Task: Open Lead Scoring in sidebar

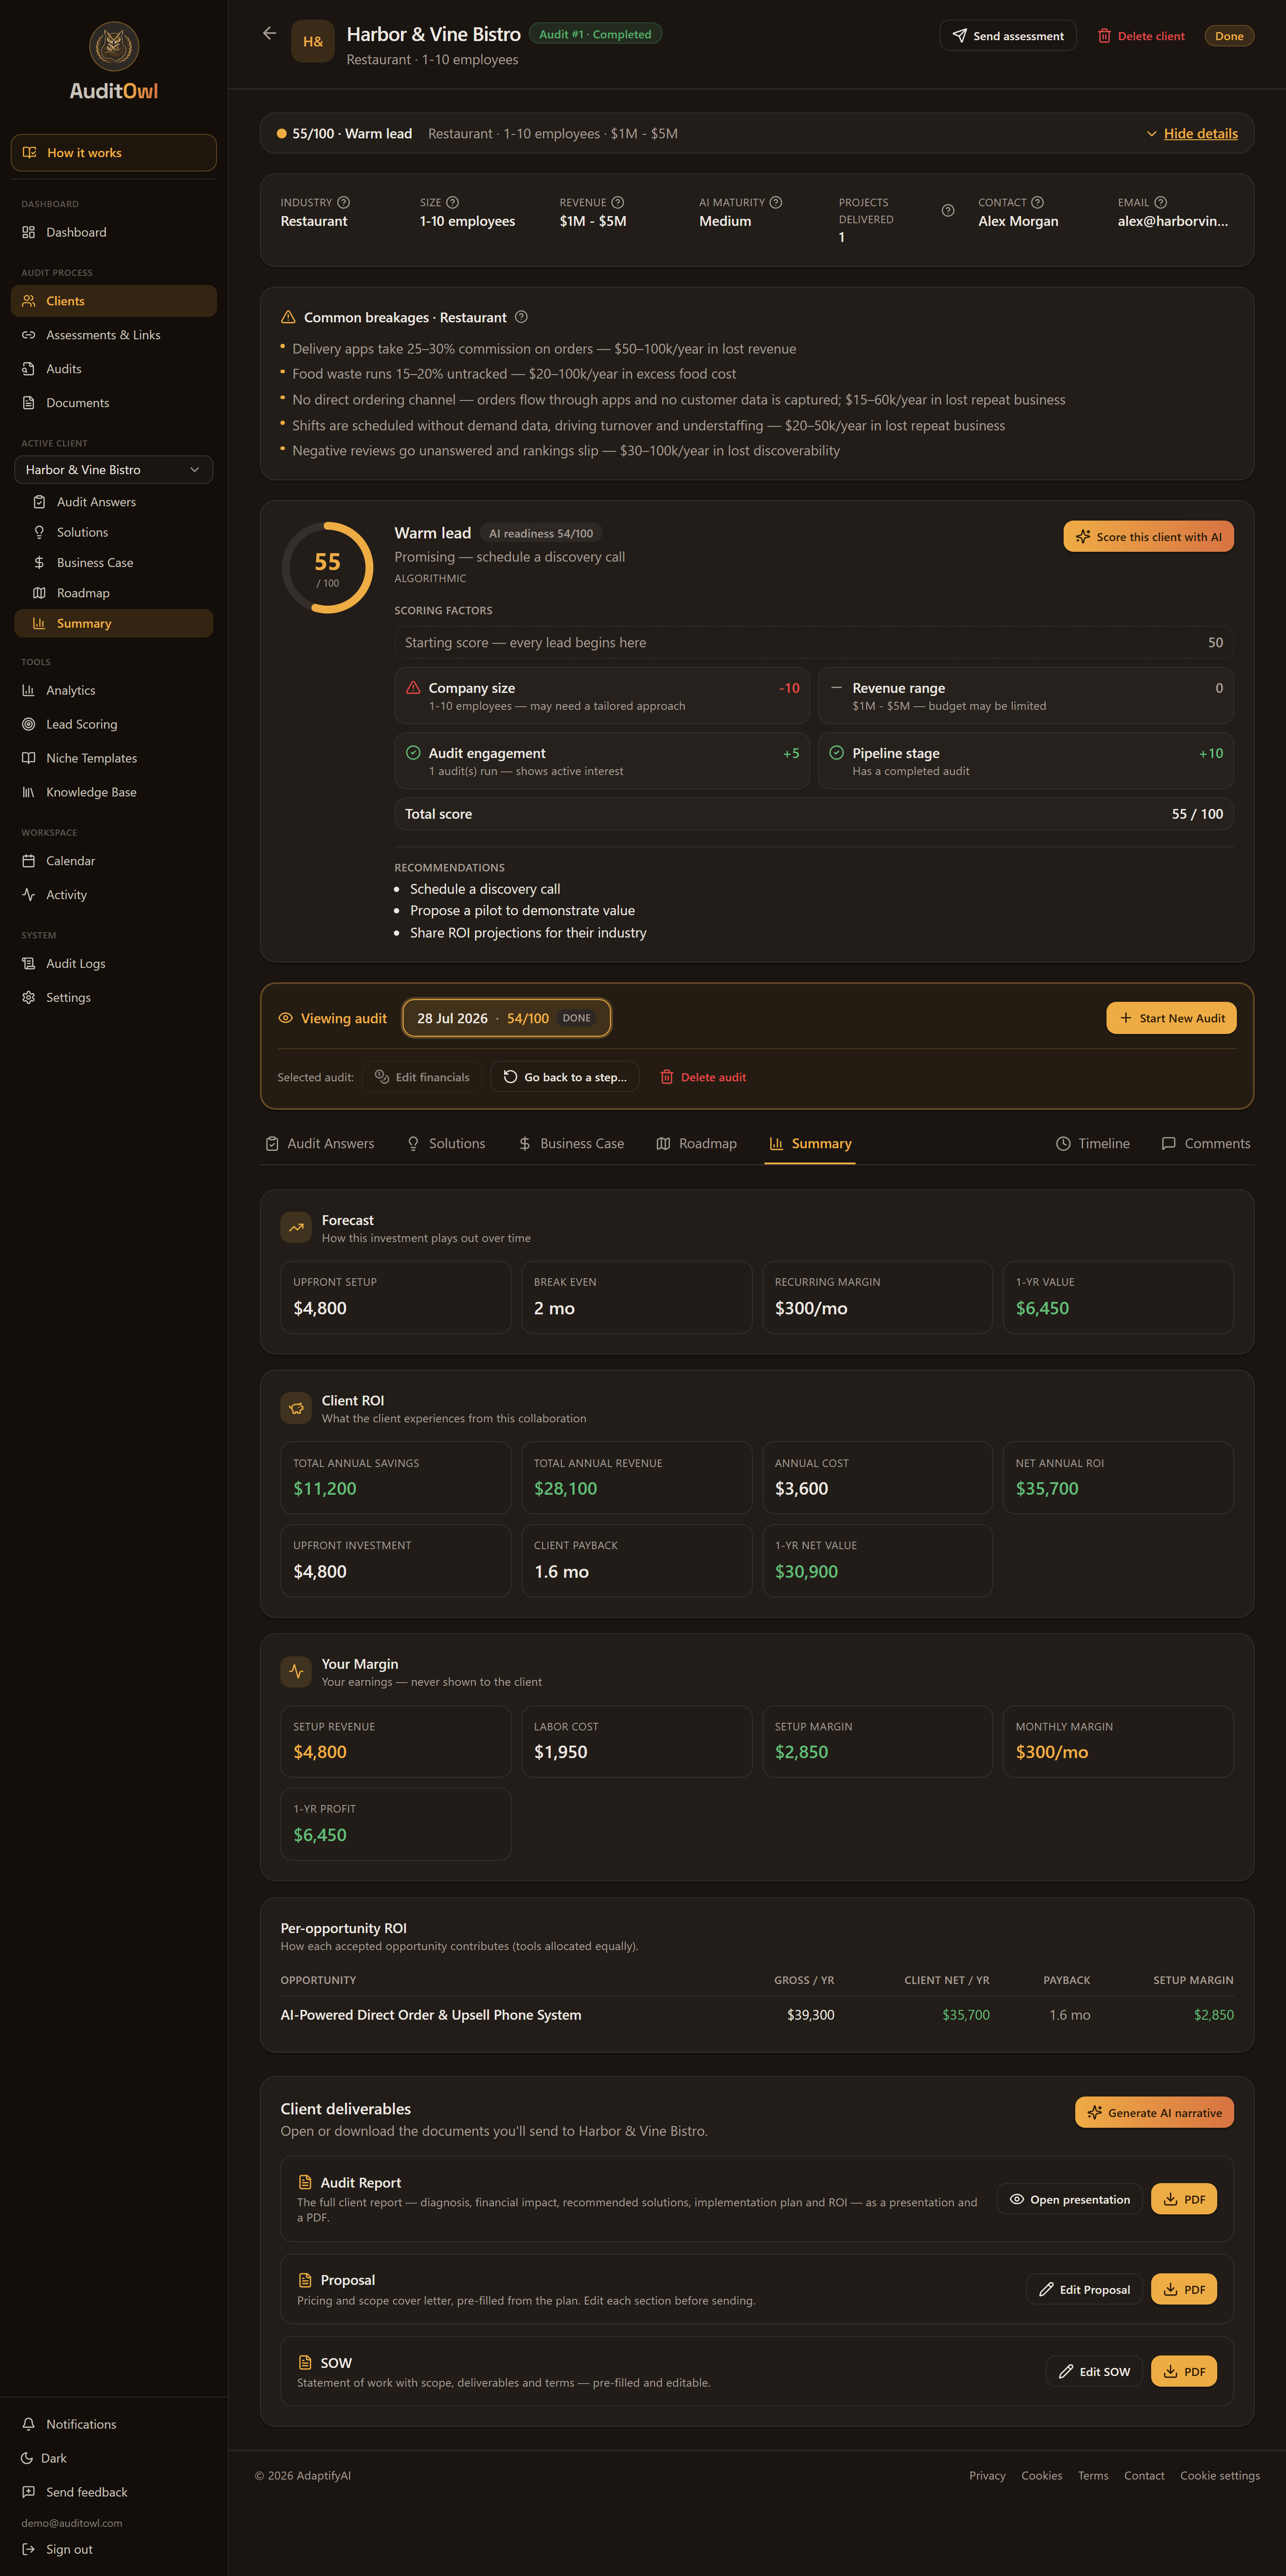Action: pyautogui.click(x=114, y=724)
